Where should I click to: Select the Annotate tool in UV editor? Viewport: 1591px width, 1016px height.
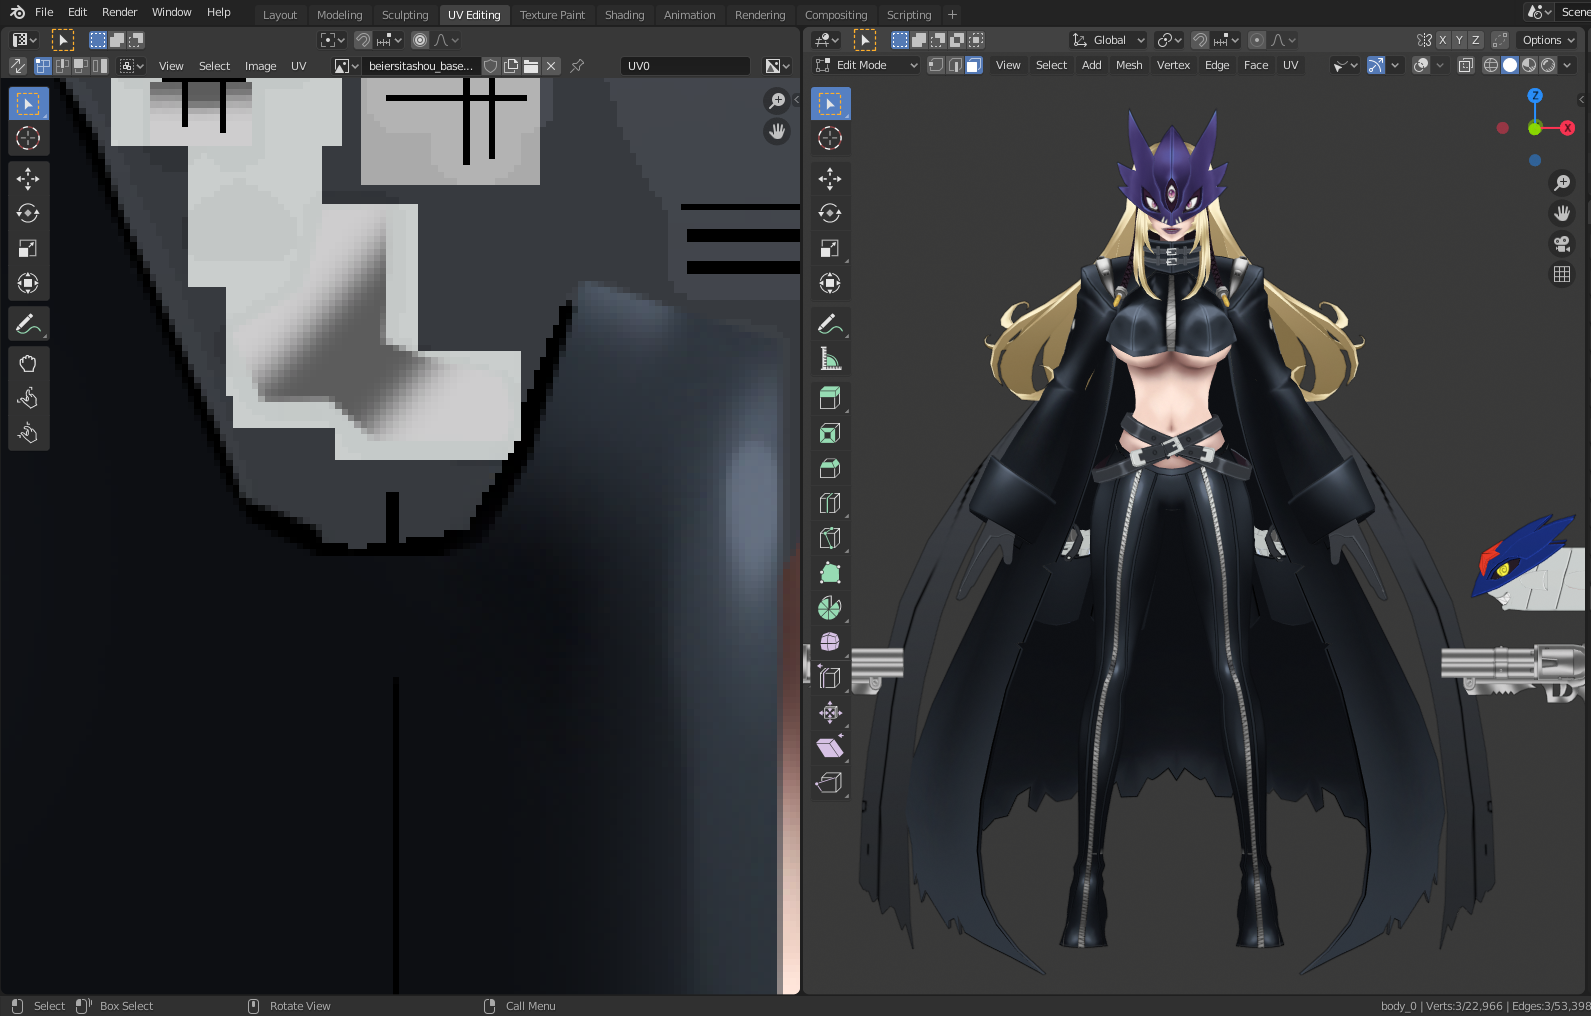[28, 324]
